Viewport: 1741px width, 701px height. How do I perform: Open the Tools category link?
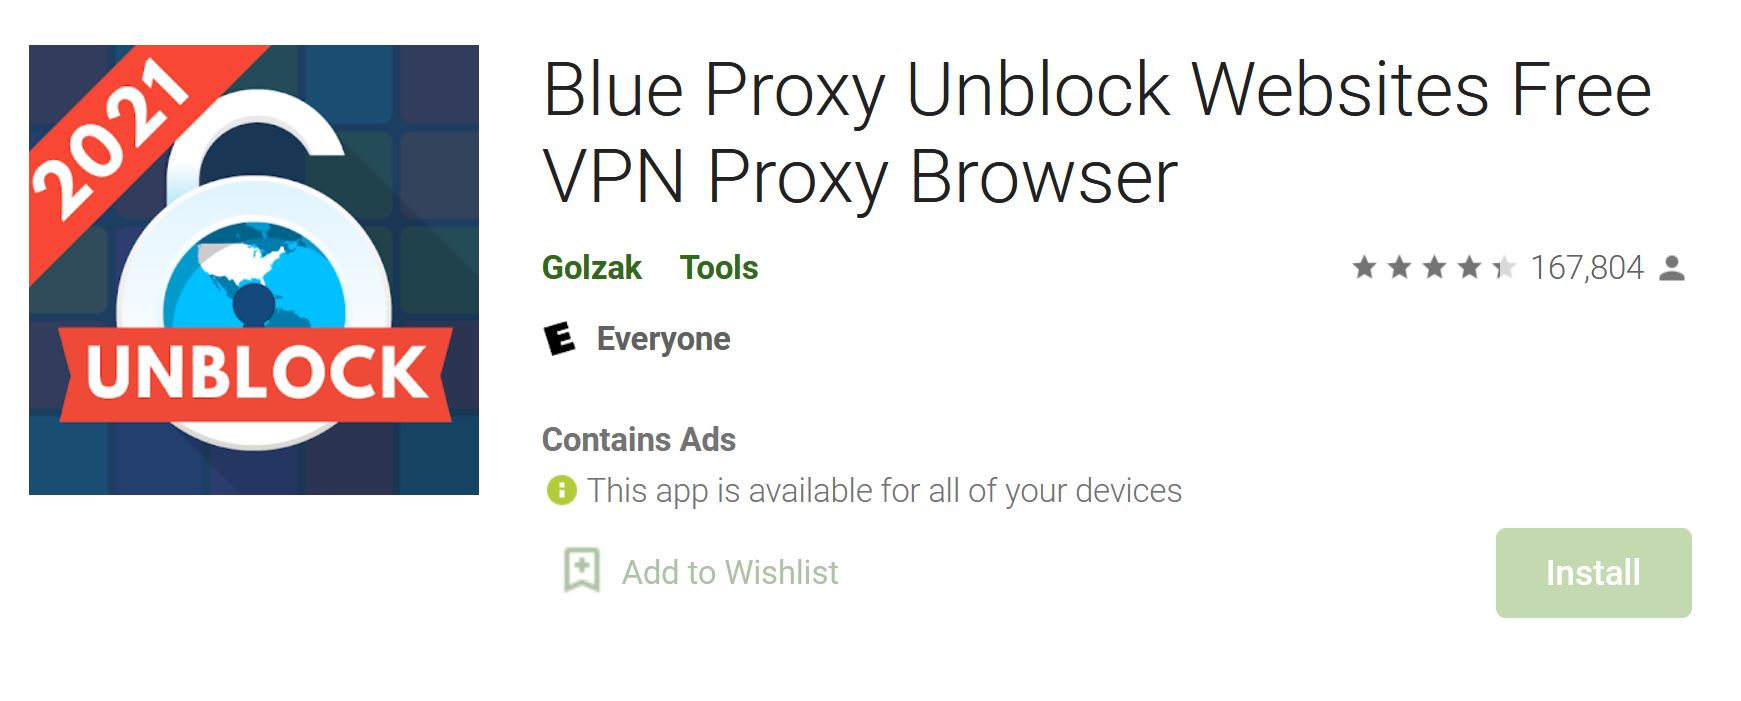pyautogui.click(x=718, y=268)
